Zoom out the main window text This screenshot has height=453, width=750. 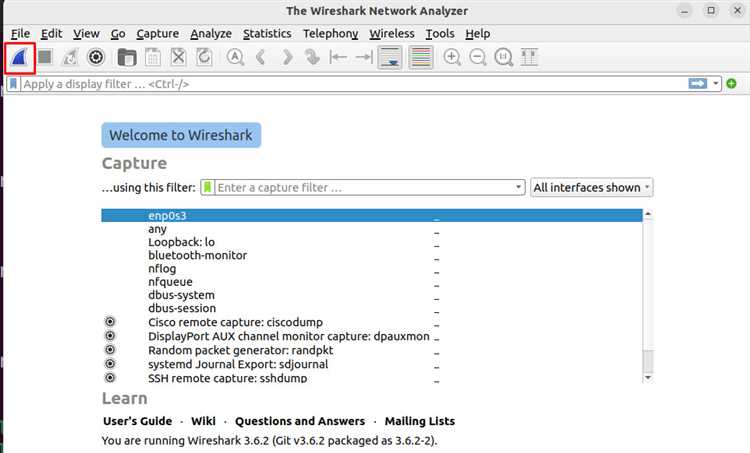tap(478, 57)
